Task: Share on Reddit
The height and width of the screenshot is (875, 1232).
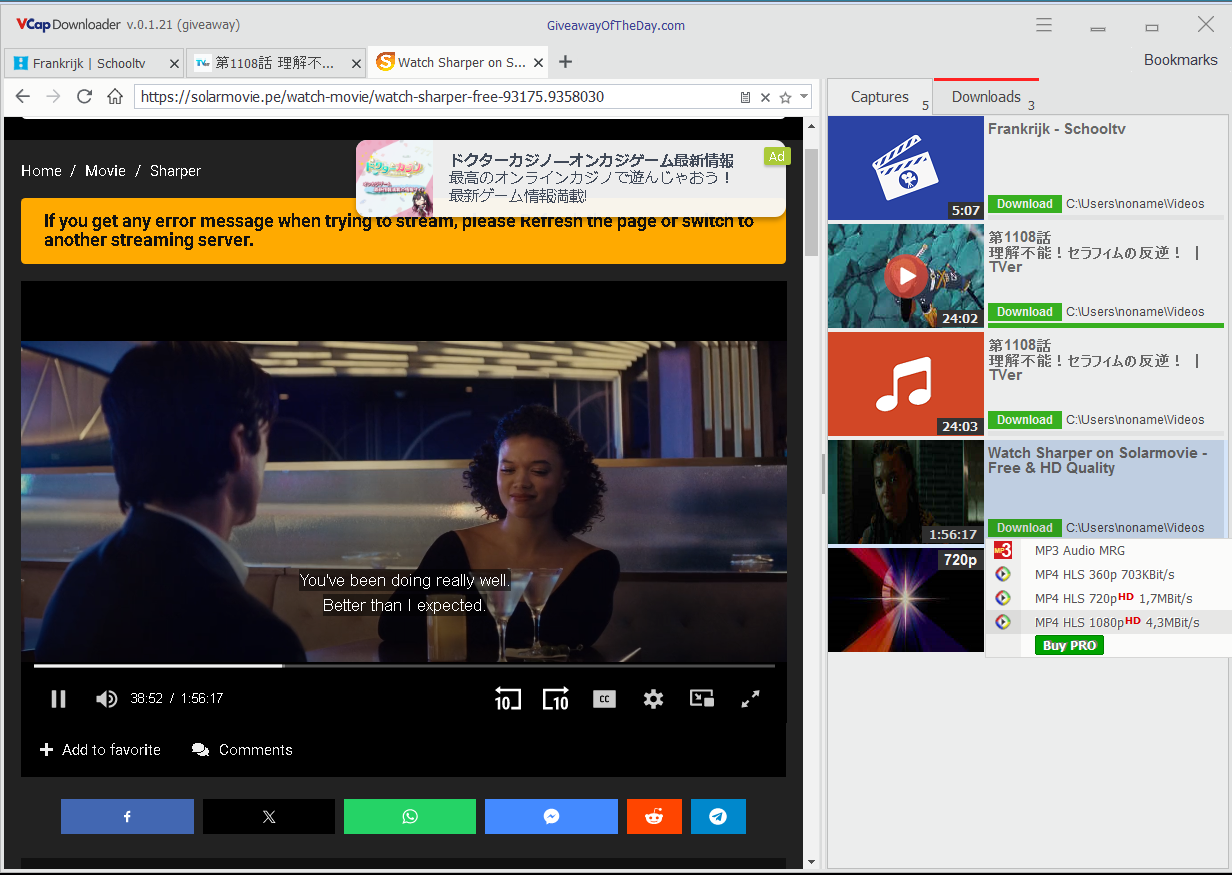Action: pos(654,816)
